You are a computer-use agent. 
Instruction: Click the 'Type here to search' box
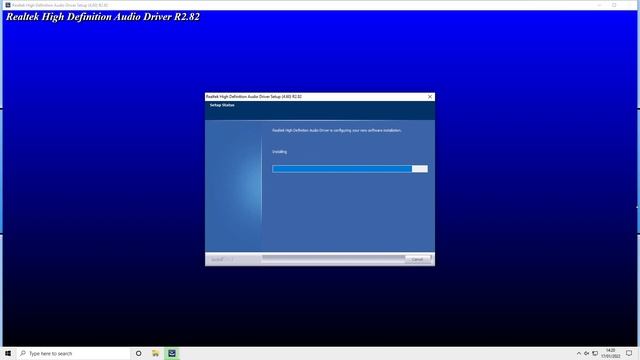tap(73, 353)
